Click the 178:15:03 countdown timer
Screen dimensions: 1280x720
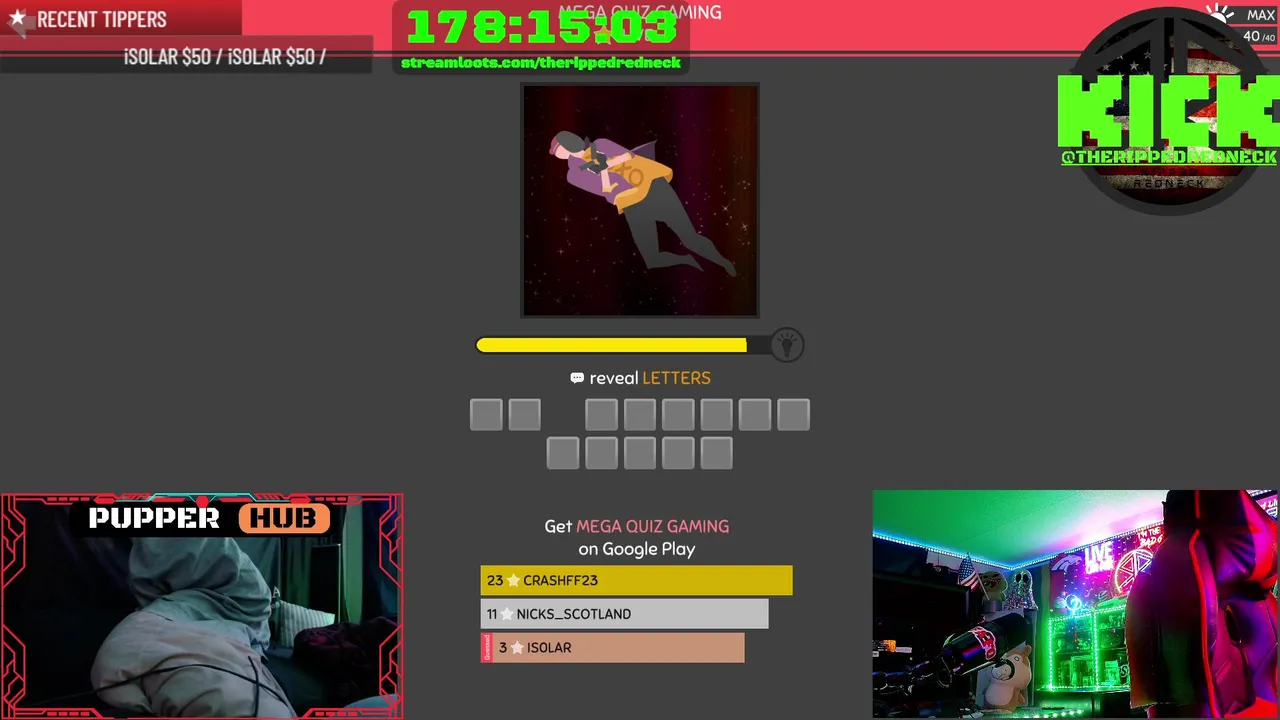click(x=542, y=28)
